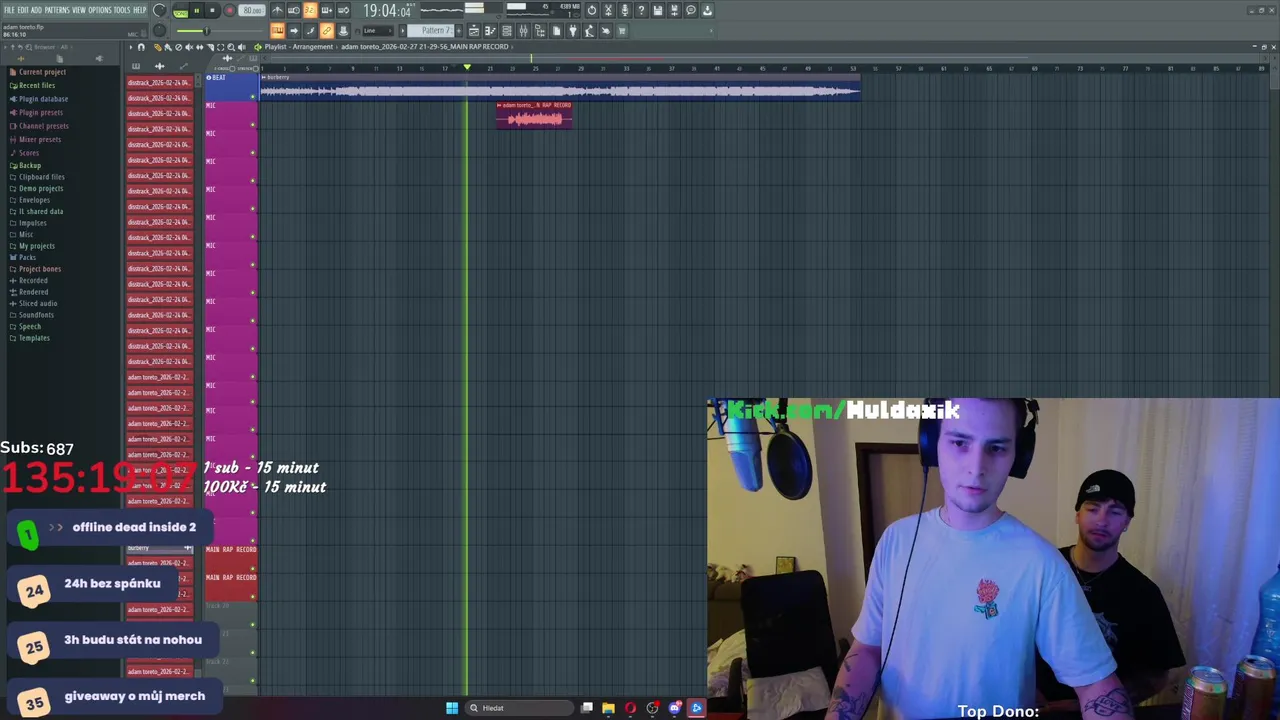Image resolution: width=1280 pixels, height=720 pixels.
Task: Select the playlist select tool
Action: [221, 47]
